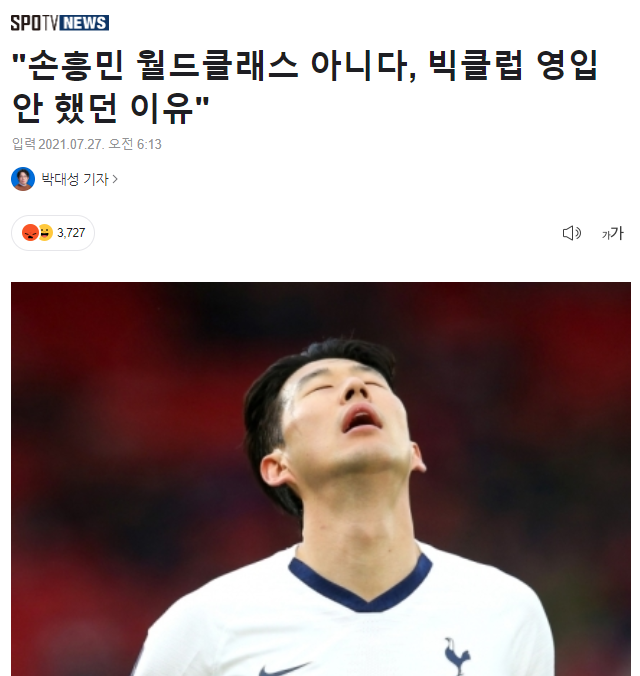Open the 3,727 reactions count
640x676 pixels.
point(71,233)
